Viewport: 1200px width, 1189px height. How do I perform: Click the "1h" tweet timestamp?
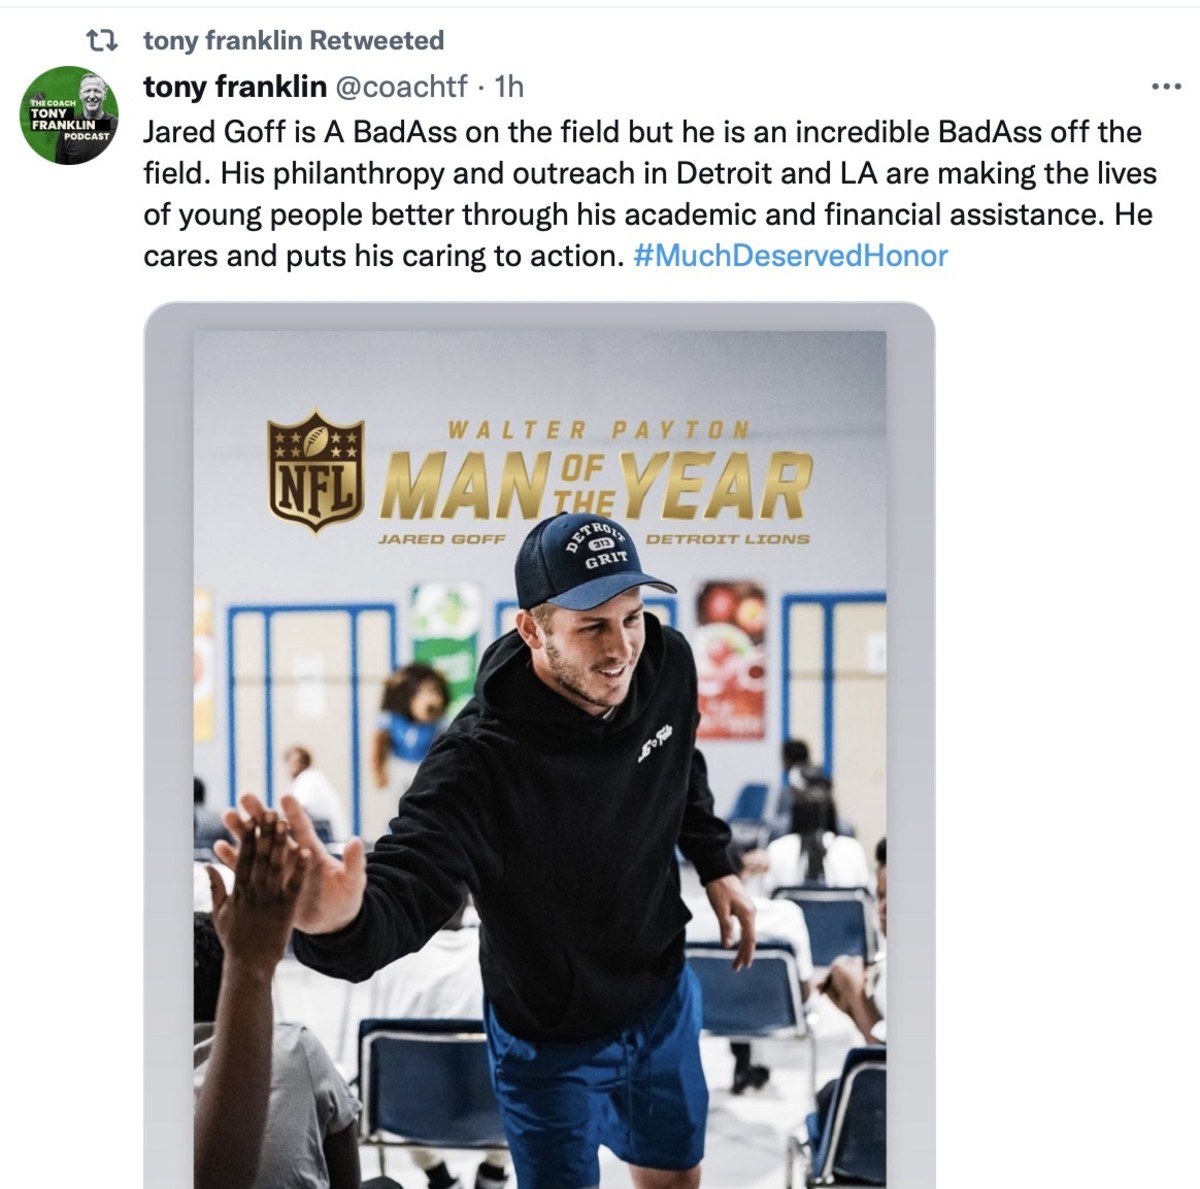pos(509,87)
